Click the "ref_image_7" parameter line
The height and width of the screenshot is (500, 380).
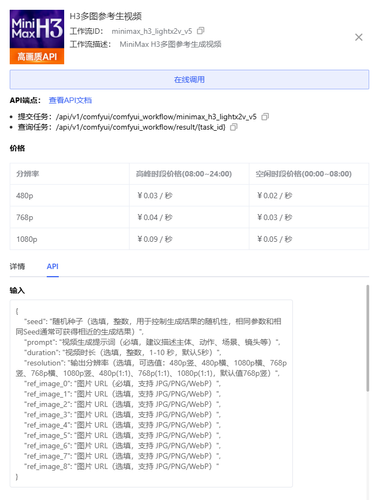[122, 456]
